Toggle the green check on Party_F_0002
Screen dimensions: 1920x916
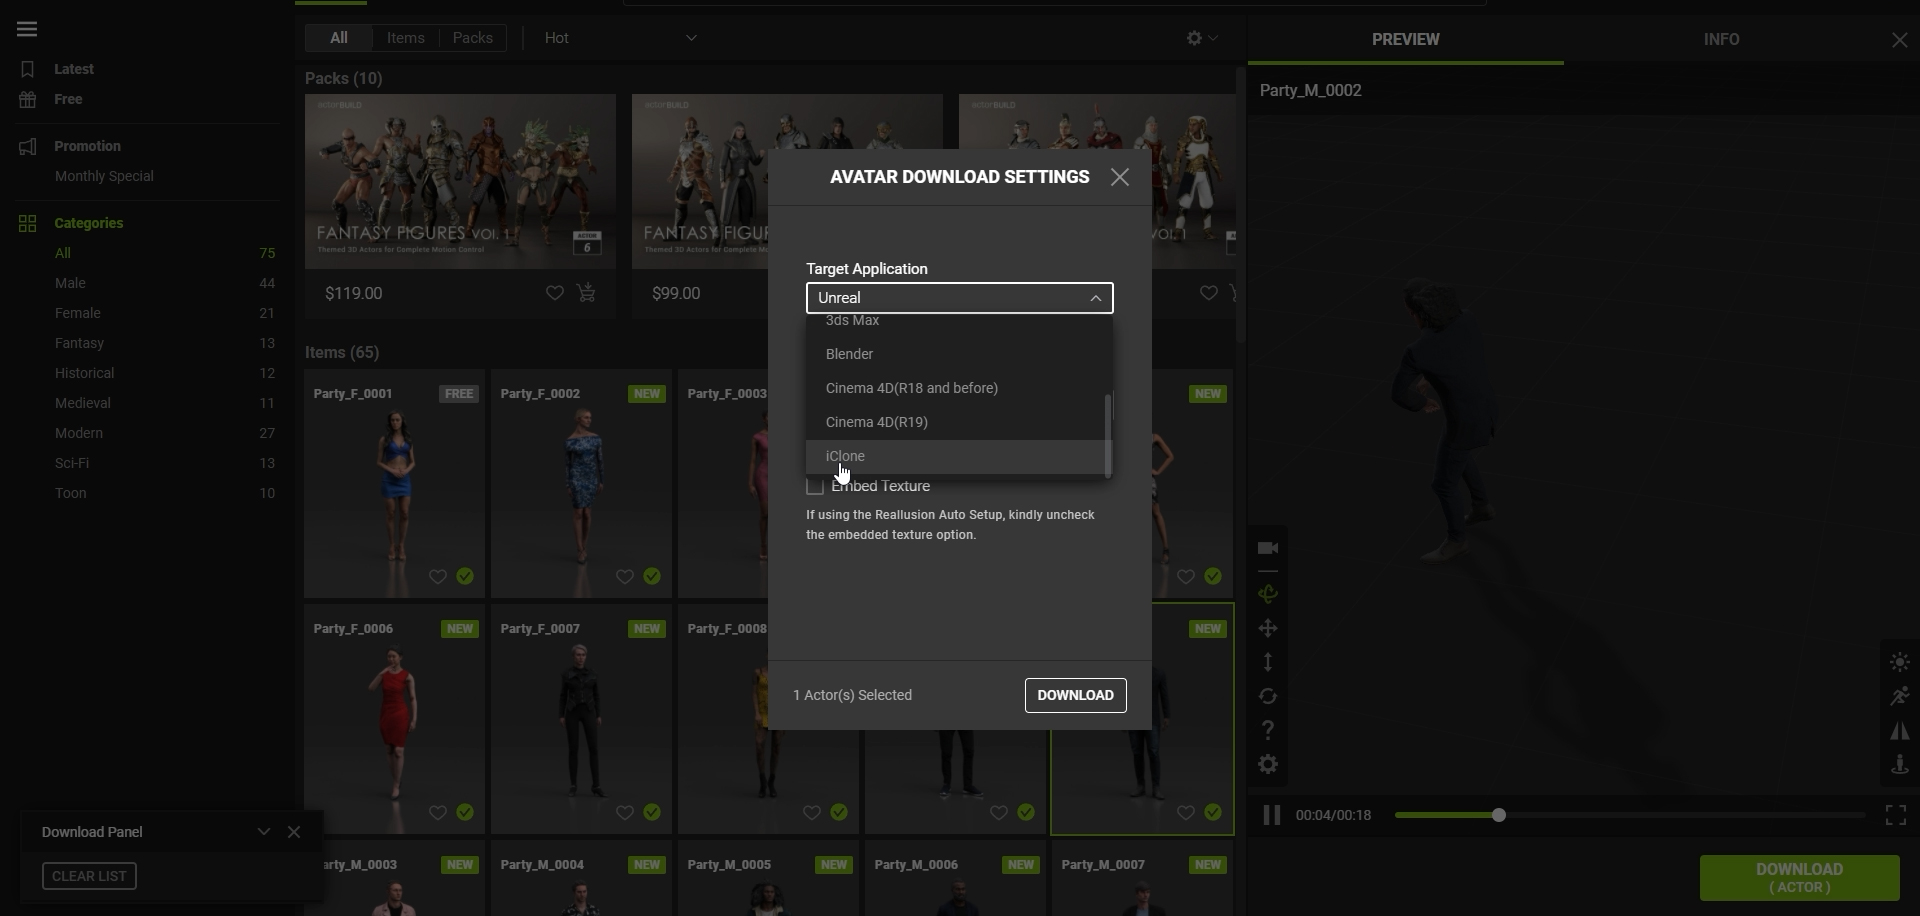652,576
